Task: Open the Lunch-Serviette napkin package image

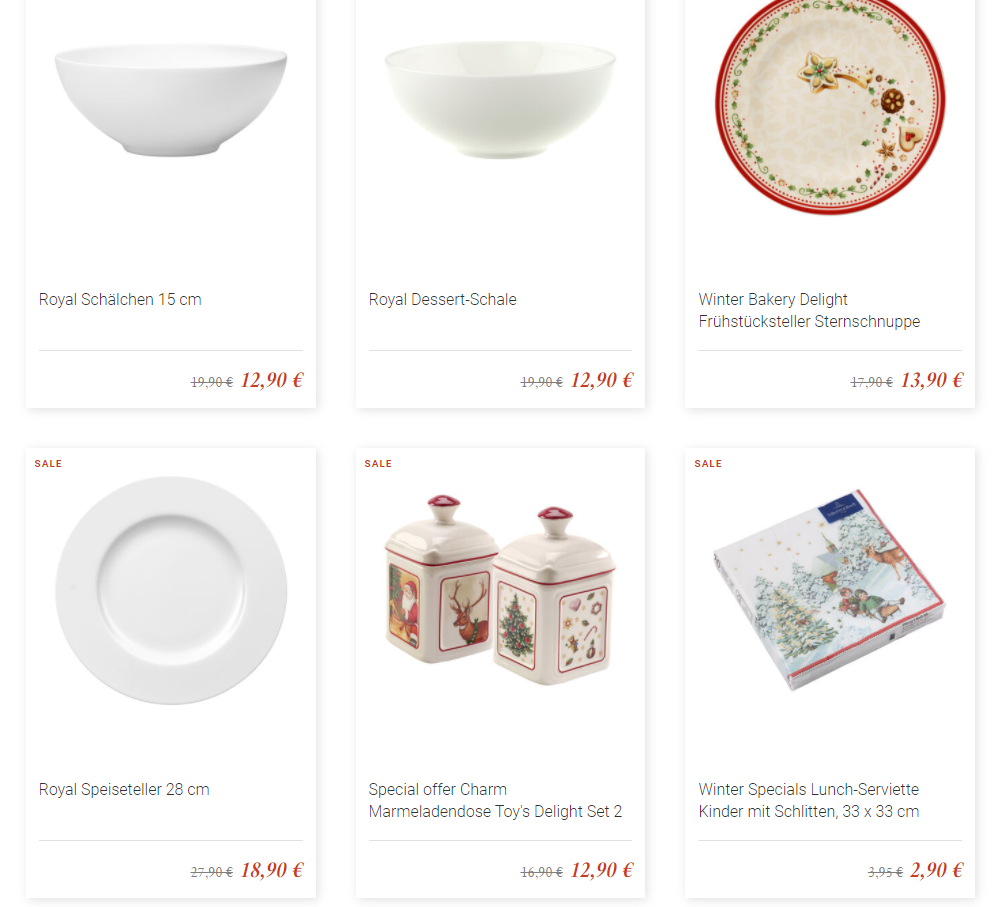Action: pyautogui.click(x=830, y=590)
